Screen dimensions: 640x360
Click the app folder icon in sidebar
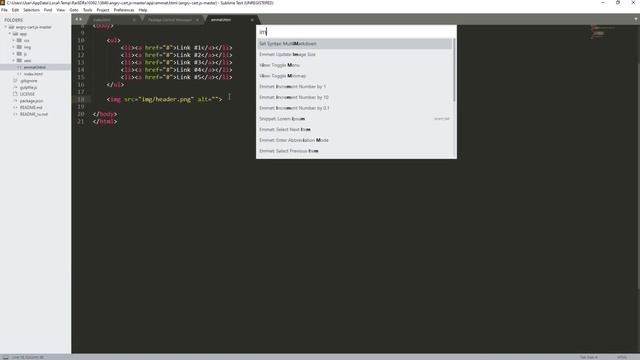click(15, 34)
